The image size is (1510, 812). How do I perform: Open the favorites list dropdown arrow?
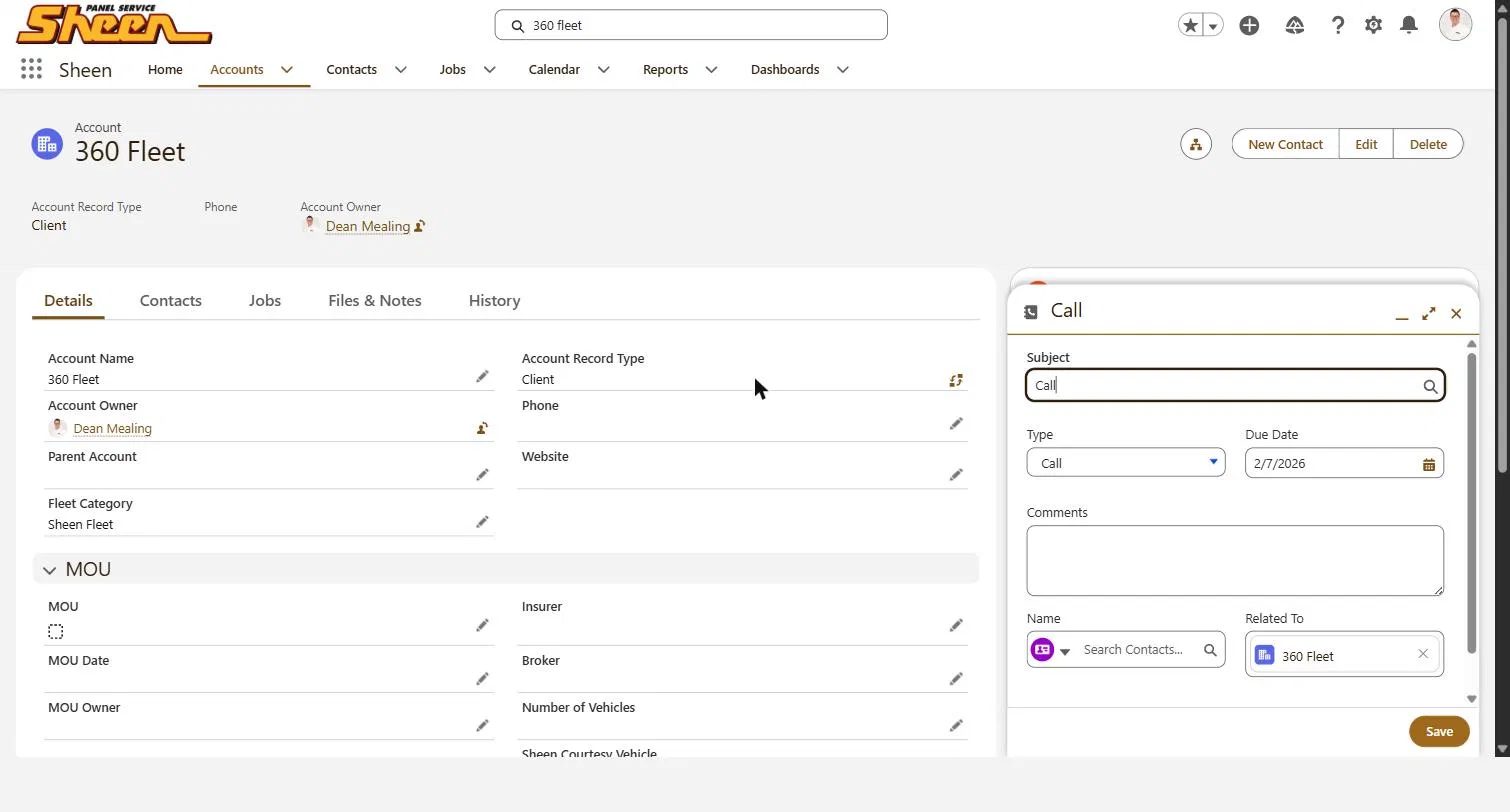point(1213,26)
